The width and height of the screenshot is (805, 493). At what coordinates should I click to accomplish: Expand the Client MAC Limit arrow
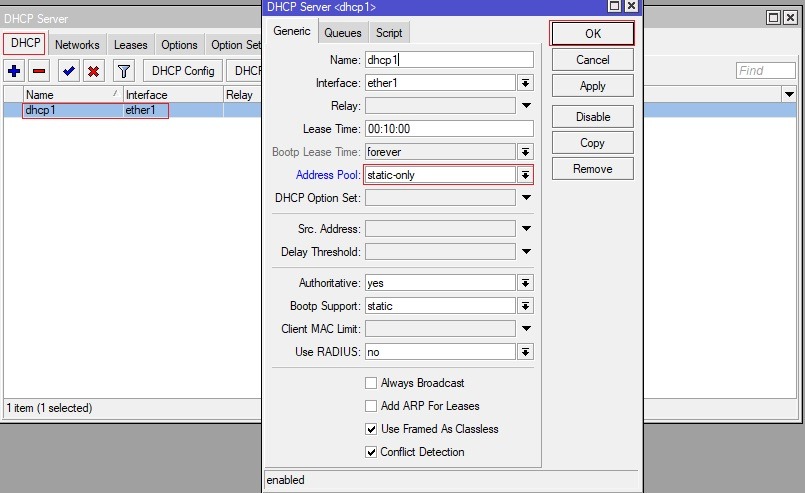click(x=526, y=329)
